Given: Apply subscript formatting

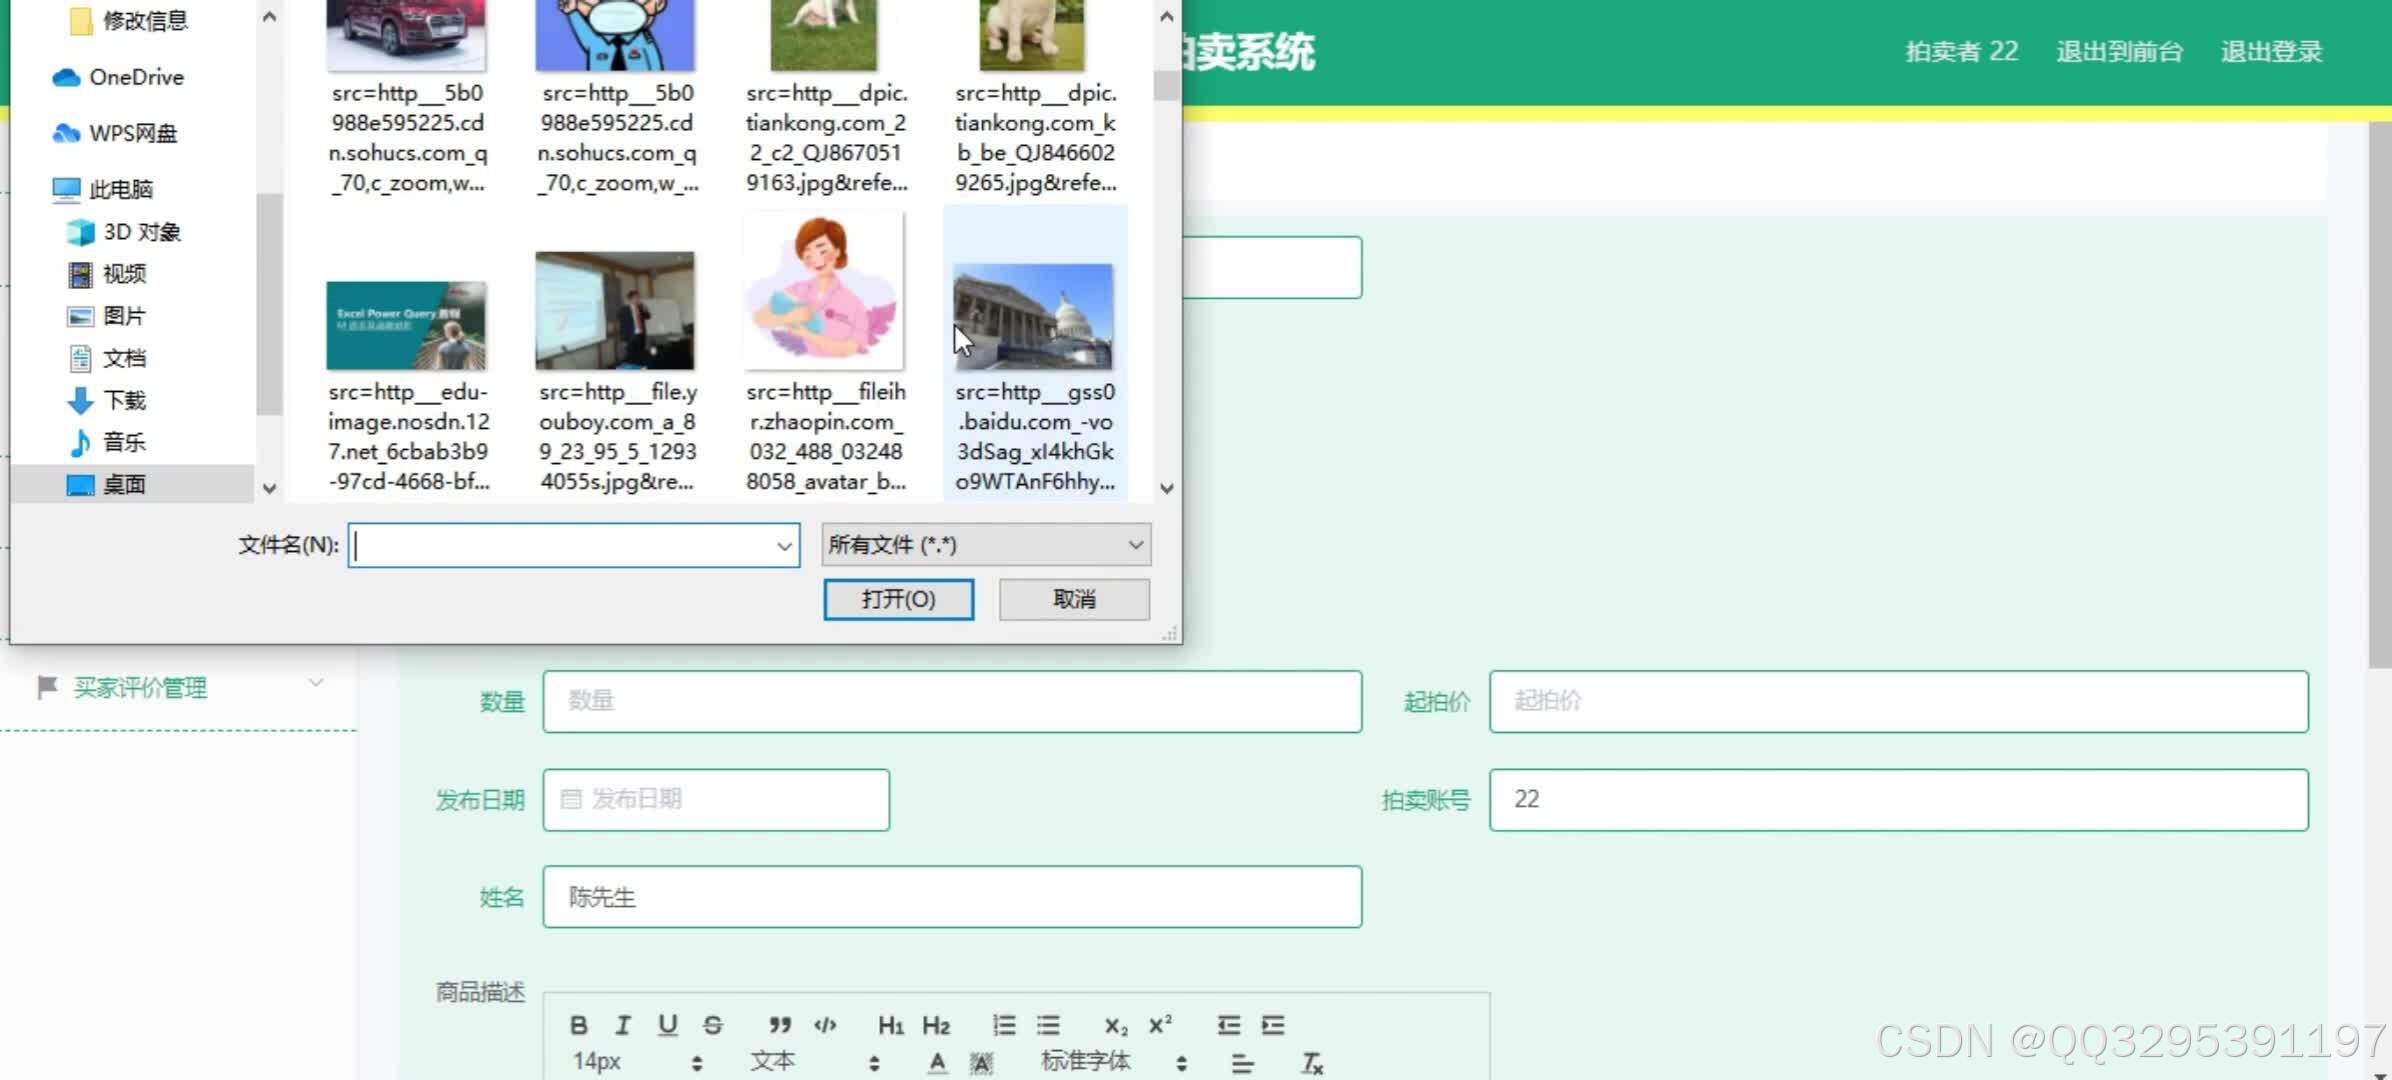Looking at the screenshot, I should click(1116, 1025).
